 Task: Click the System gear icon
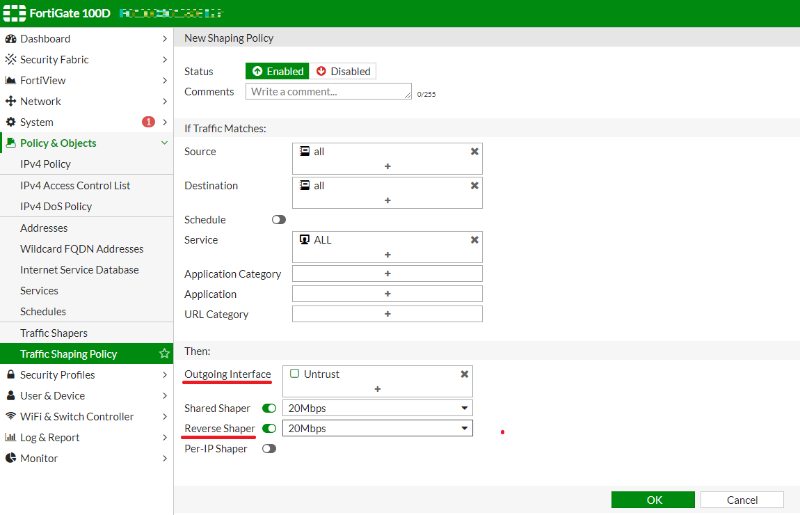(11, 123)
